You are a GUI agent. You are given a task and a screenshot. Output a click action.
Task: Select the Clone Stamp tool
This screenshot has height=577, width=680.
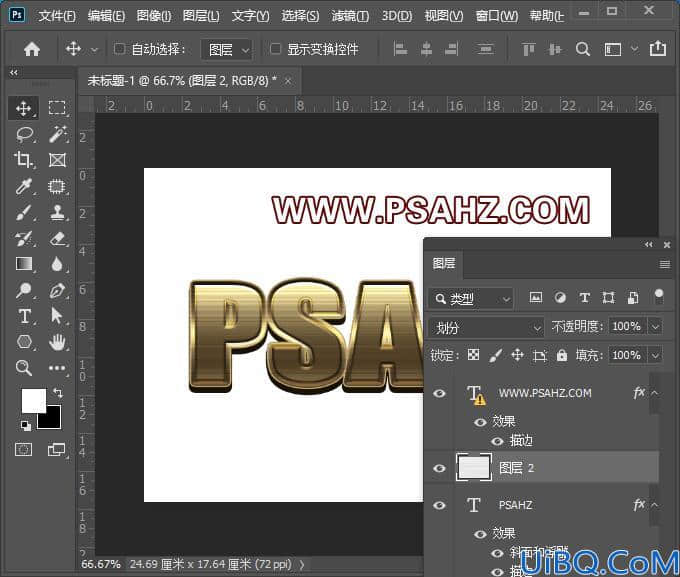coord(57,213)
